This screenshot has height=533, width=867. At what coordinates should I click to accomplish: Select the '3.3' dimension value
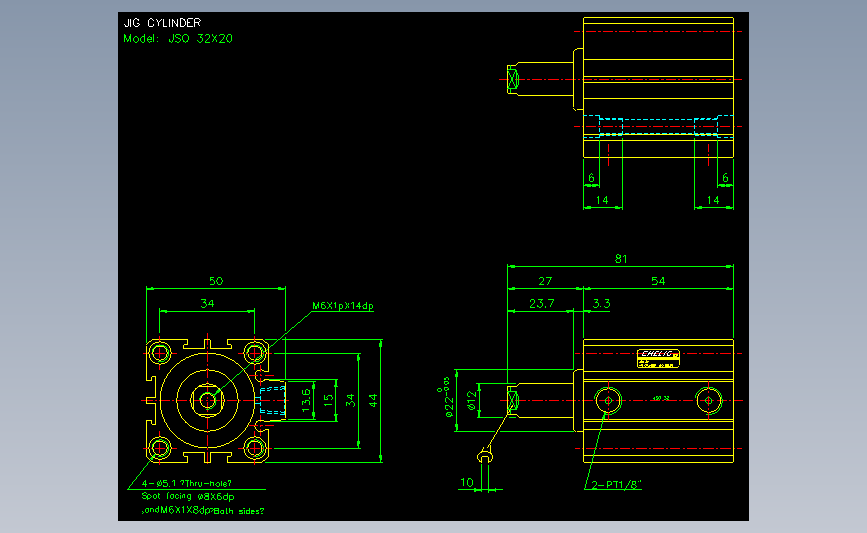point(601,304)
